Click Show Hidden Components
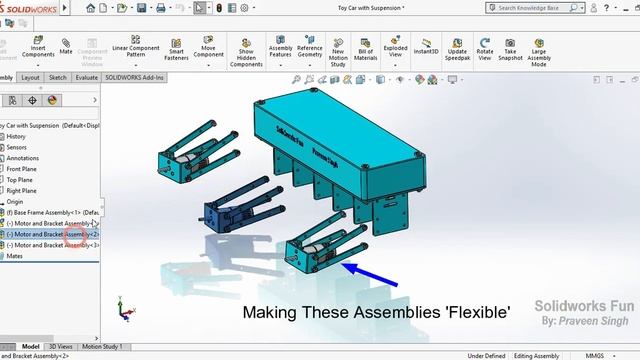This screenshot has height=360, width=640. 246,53
